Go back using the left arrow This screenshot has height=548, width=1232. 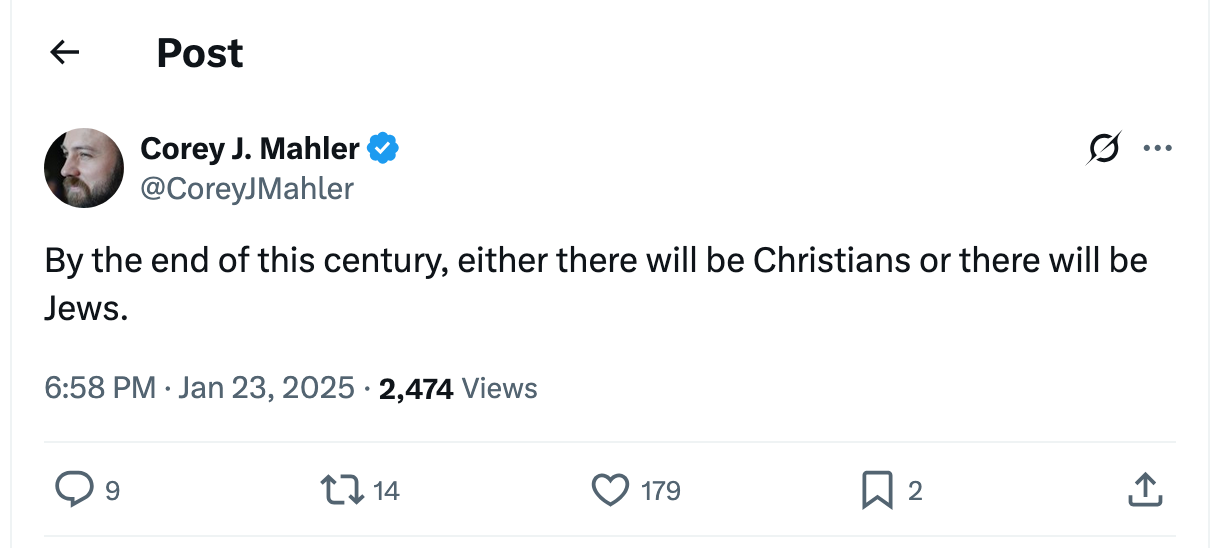pos(65,53)
